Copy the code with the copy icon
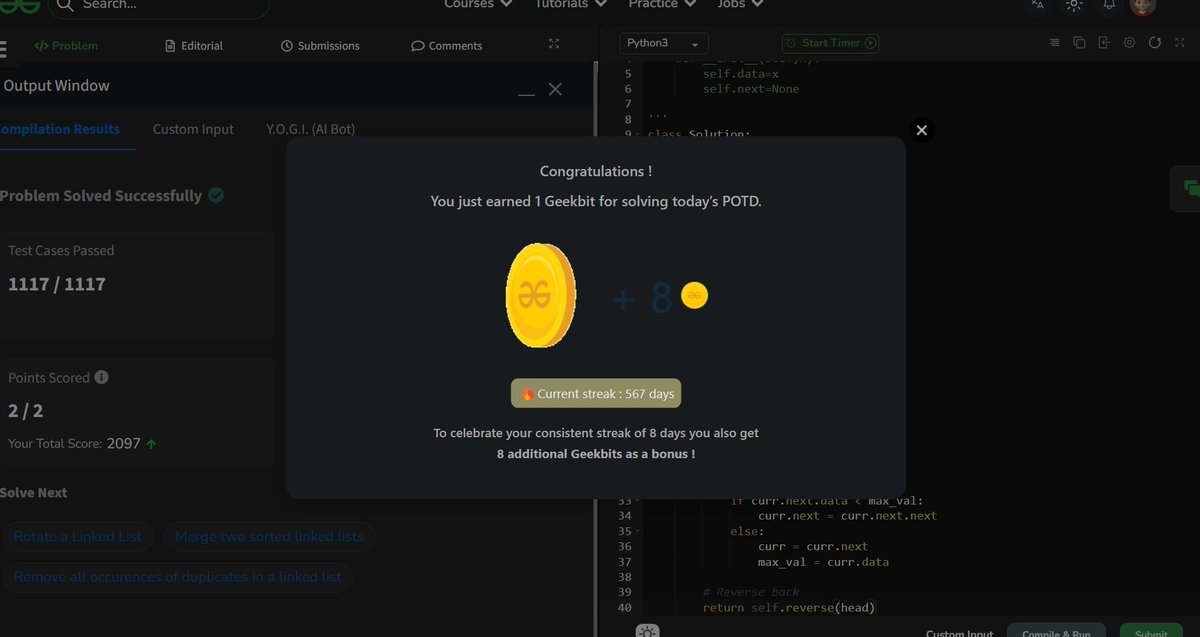The height and width of the screenshot is (637, 1200). 1079,43
